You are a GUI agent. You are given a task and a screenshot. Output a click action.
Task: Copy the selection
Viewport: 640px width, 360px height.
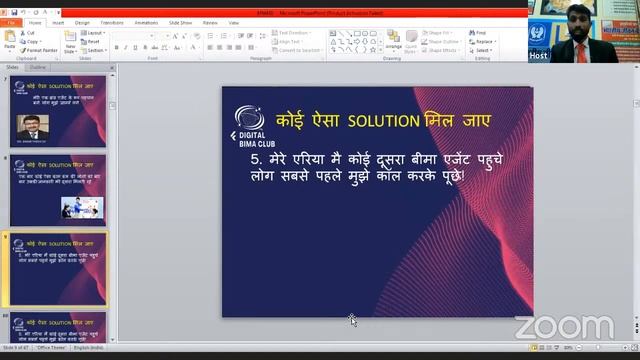coord(31,42)
